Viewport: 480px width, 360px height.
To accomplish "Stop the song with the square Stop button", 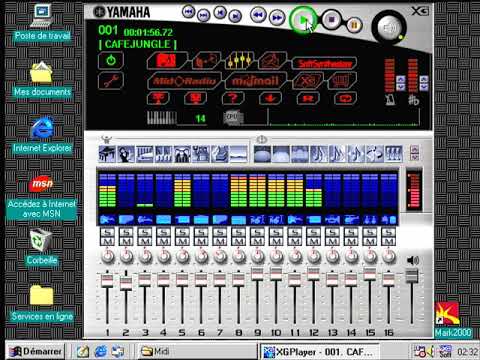I will (332, 20).
